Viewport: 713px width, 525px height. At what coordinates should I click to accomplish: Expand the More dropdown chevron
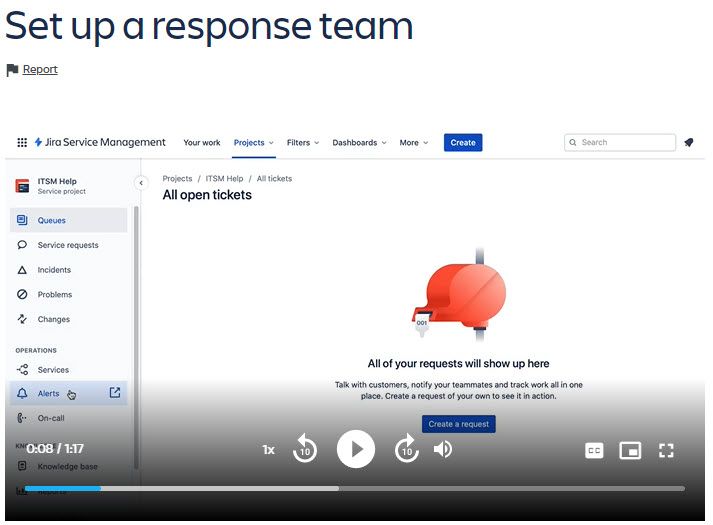point(426,143)
